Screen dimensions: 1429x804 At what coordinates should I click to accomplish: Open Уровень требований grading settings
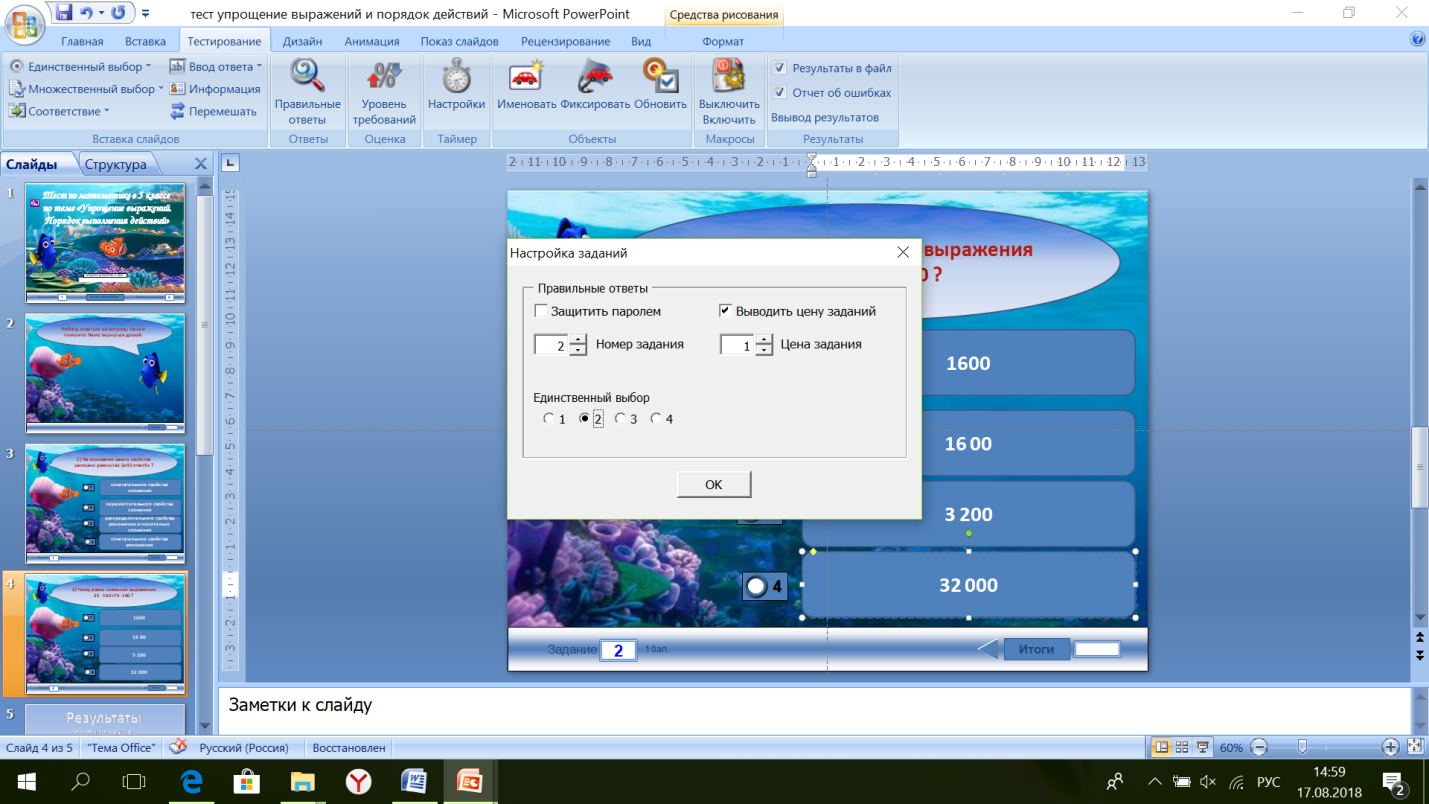click(x=384, y=92)
